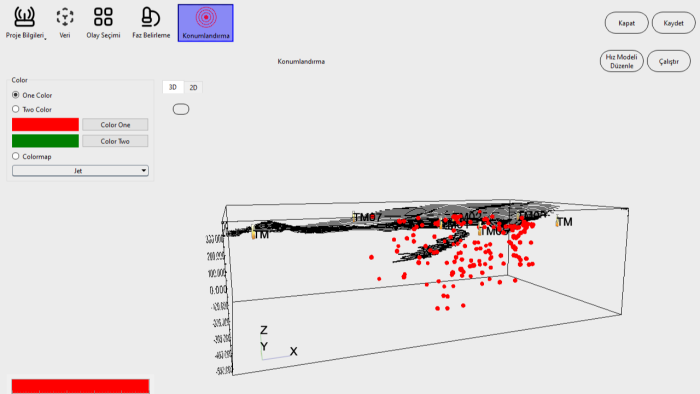The image size is (700, 394).
Task: Select Two Color radio button
Action: (16, 109)
